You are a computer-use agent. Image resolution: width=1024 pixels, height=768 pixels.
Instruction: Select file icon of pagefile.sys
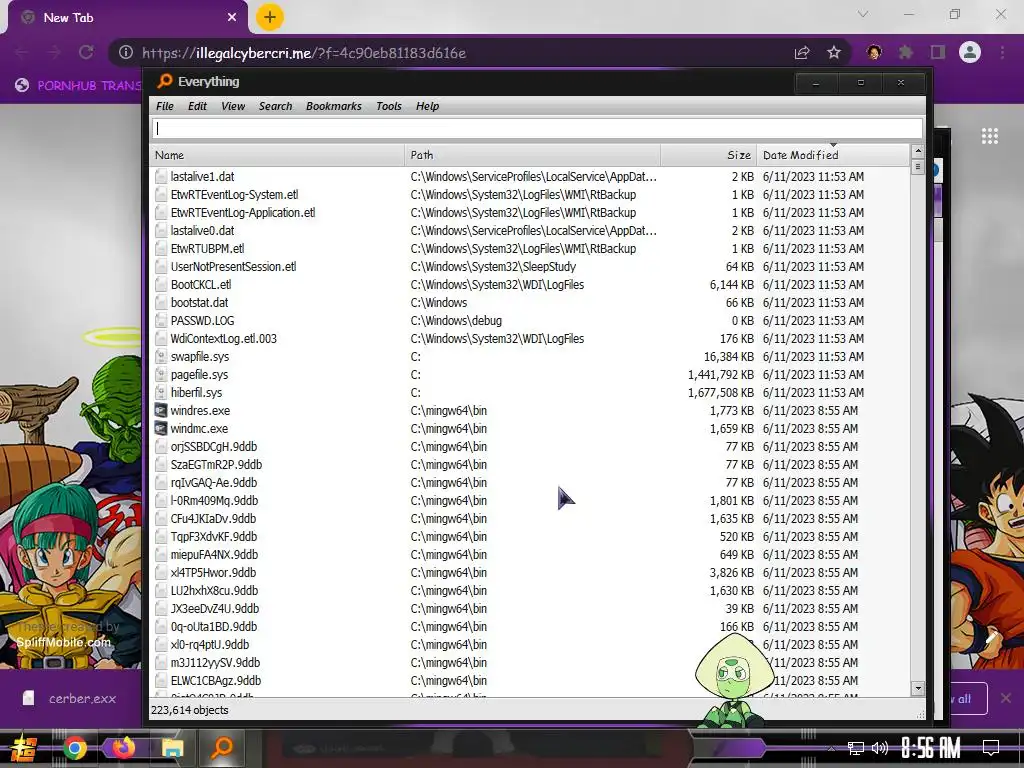[161, 374]
